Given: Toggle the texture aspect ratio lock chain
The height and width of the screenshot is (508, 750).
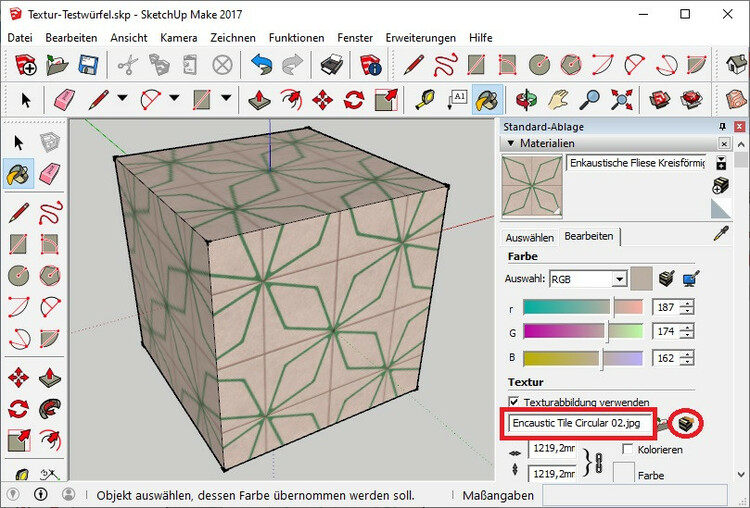Looking at the screenshot, I should click(x=598, y=463).
